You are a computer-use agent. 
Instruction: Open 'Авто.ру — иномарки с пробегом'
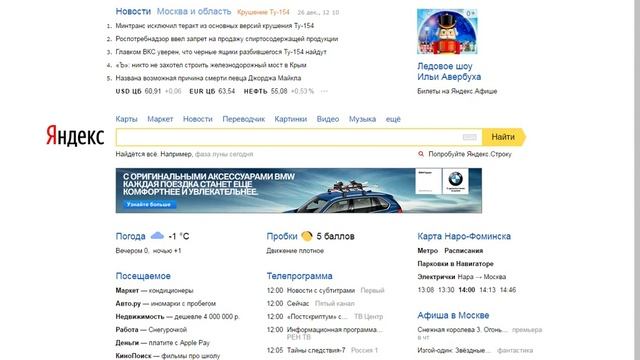(166, 304)
